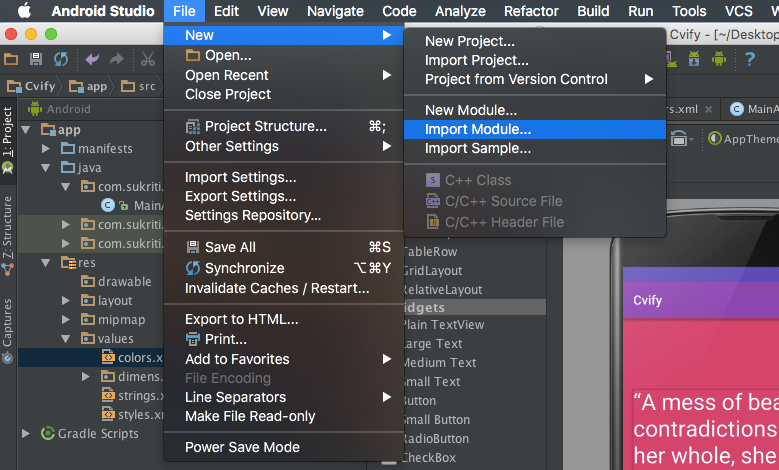The image size is (779, 470).
Task: Click the Open folder toolbar icon
Action: point(11,59)
